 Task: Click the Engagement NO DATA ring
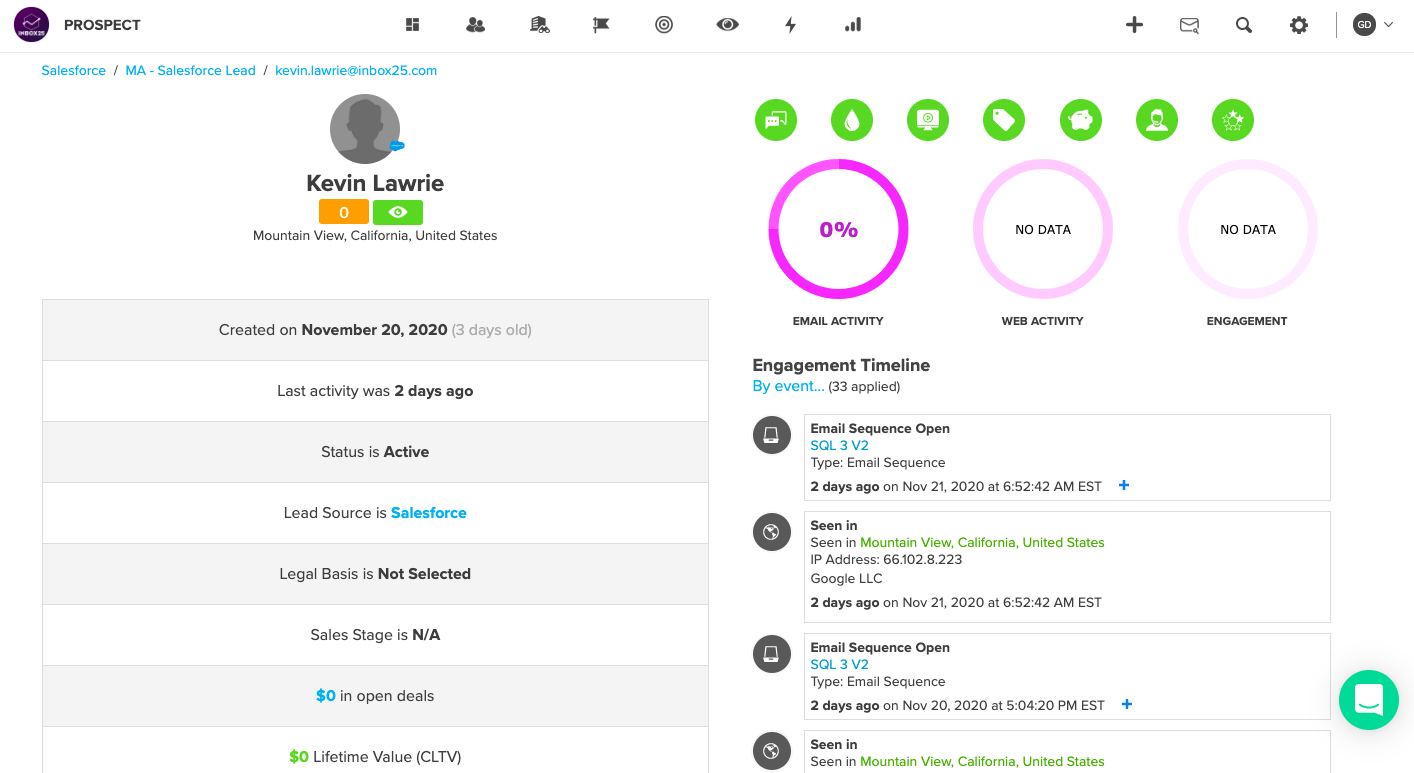pos(1248,229)
